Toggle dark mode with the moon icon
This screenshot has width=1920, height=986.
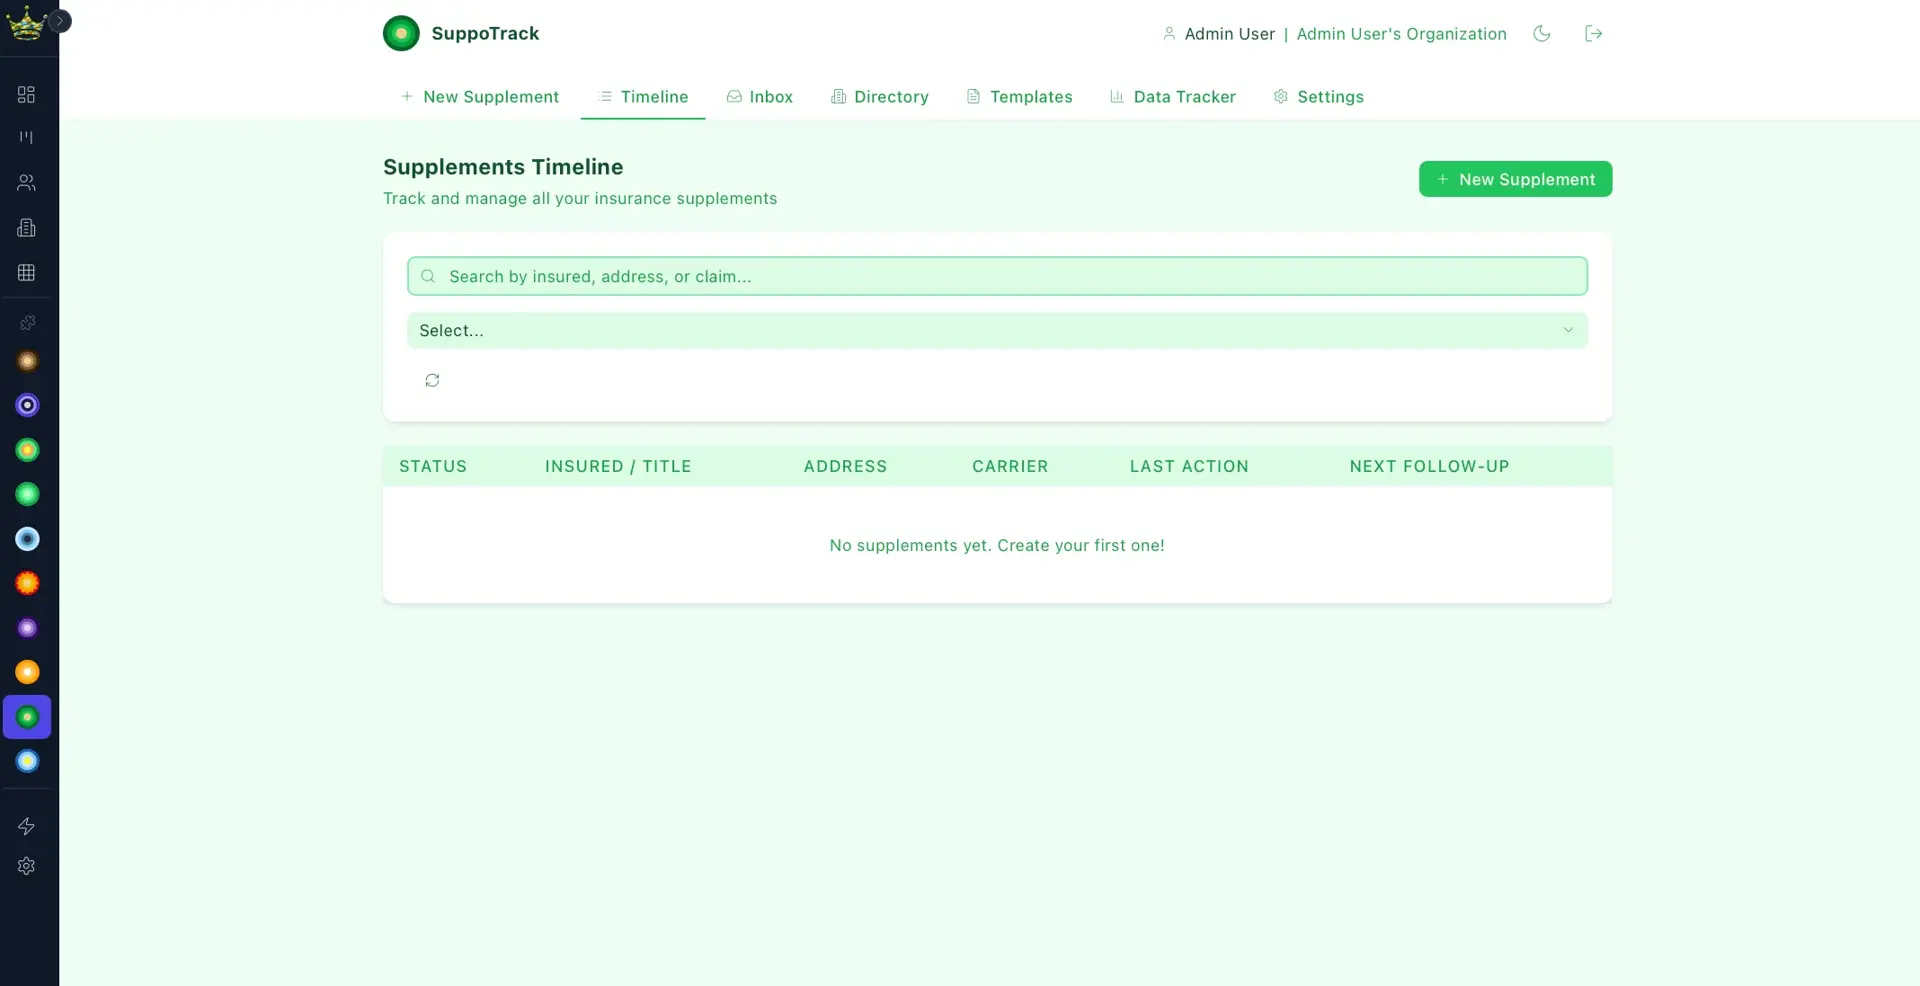(1542, 33)
